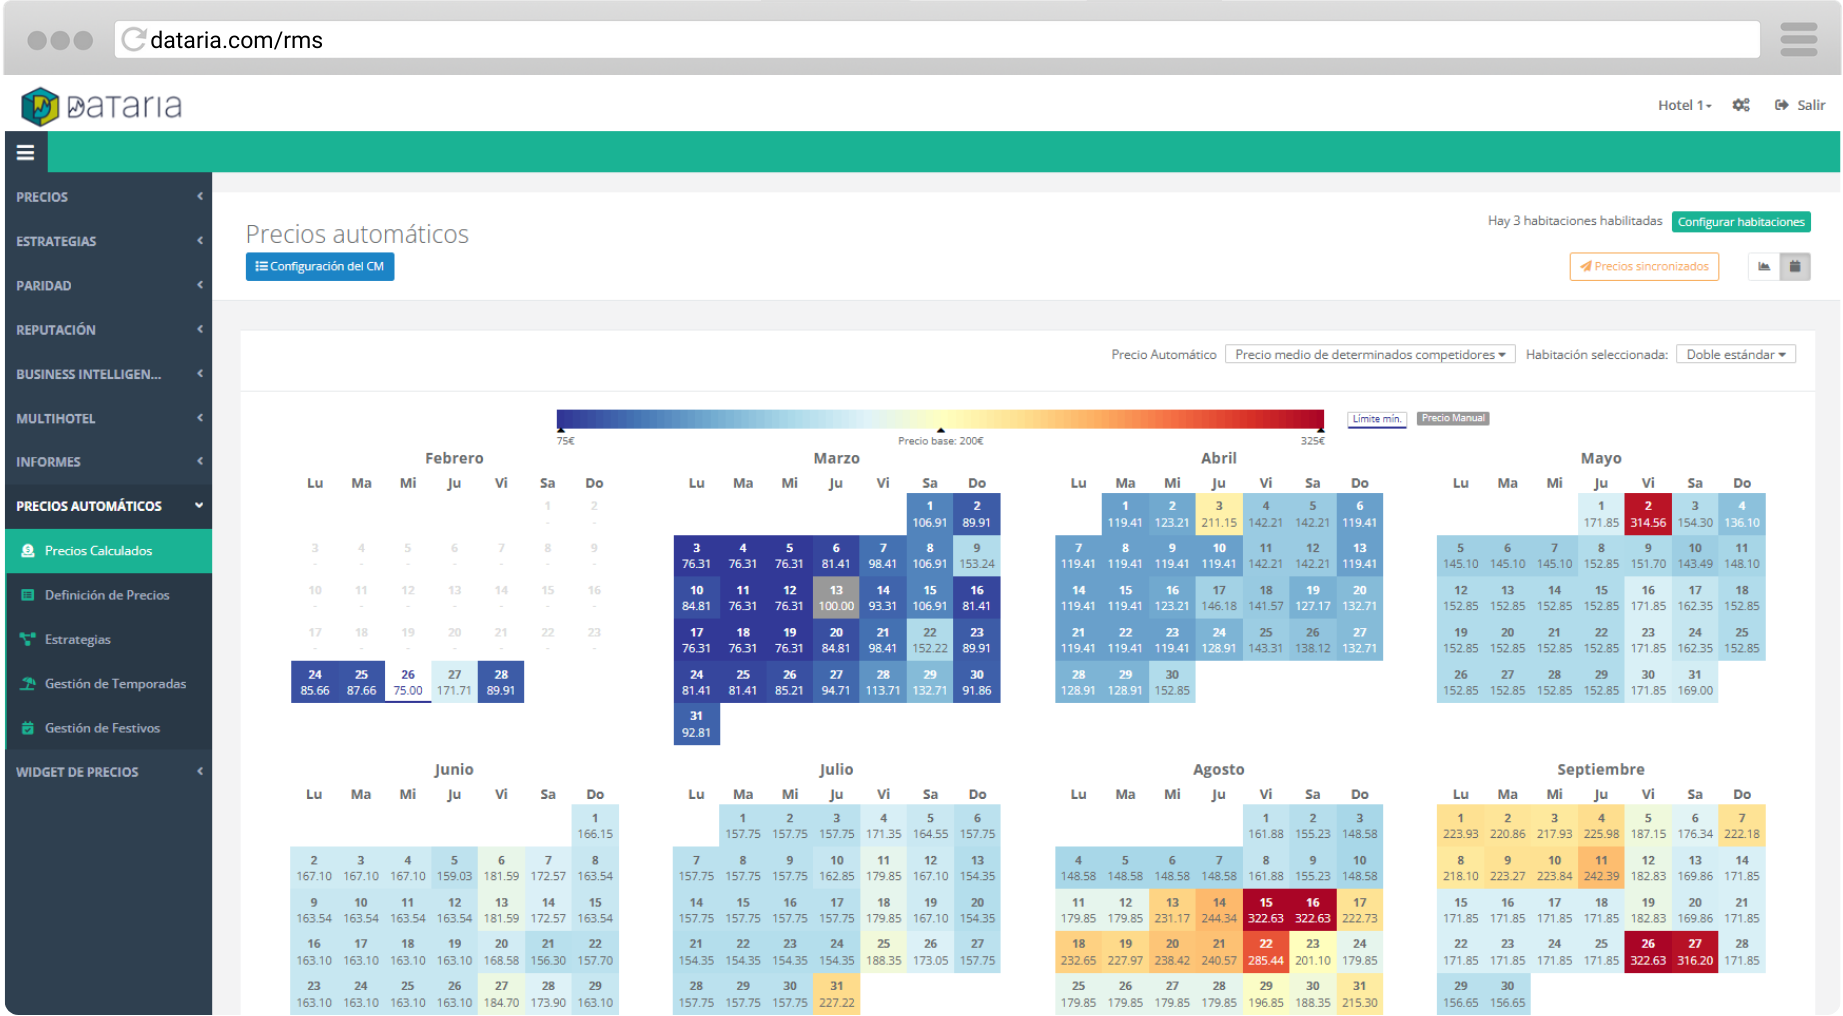Screen dimensions: 1843x1016
Task: Click Precios sincronizados button
Action: pyautogui.click(x=1644, y=266)
